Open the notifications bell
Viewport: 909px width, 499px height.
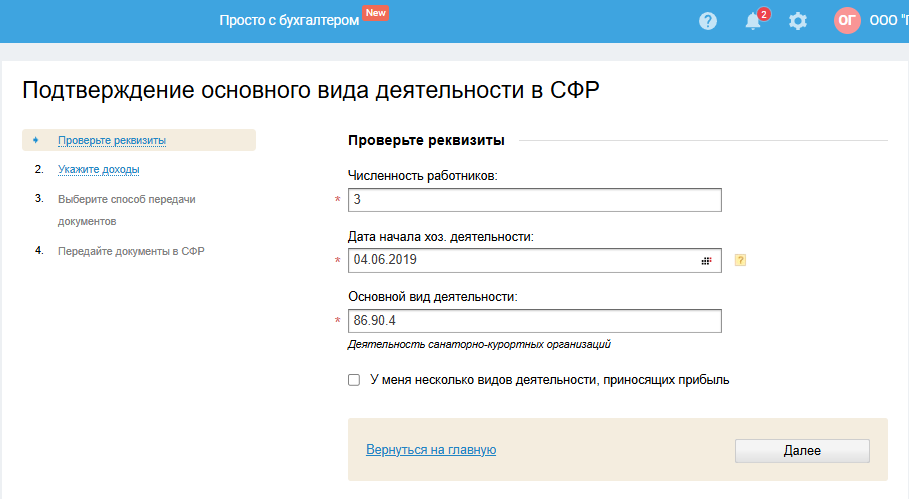pyautogui.click(x=754, y=21)
